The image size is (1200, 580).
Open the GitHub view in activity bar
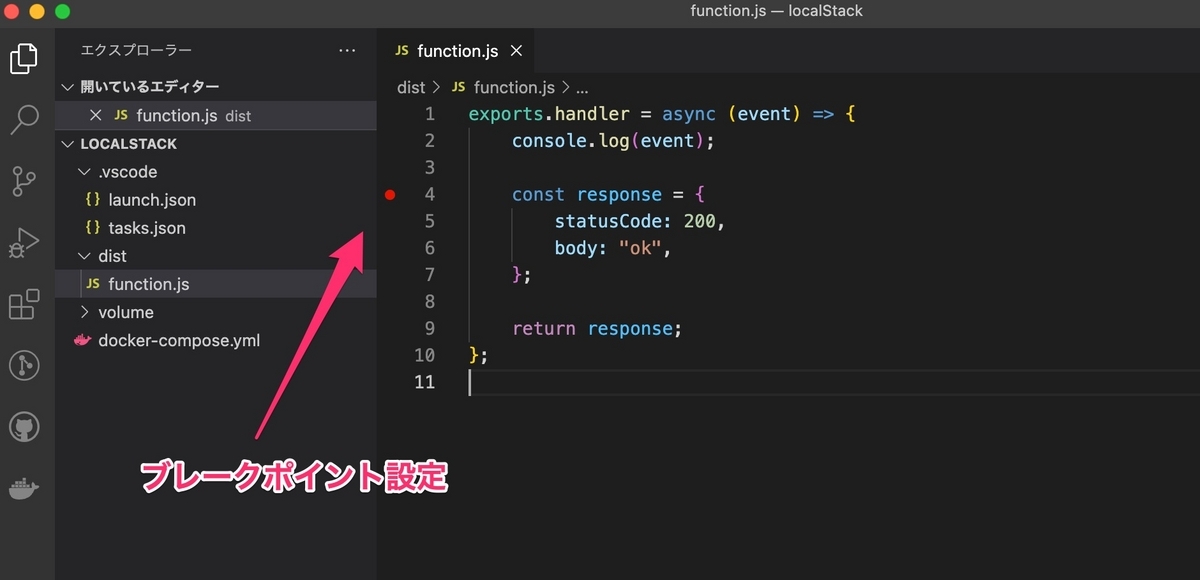click(24, 428)
